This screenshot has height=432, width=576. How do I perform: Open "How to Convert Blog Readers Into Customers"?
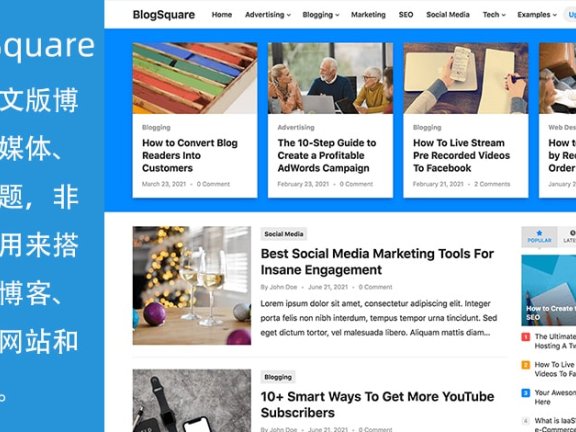(x=190, y=155)
